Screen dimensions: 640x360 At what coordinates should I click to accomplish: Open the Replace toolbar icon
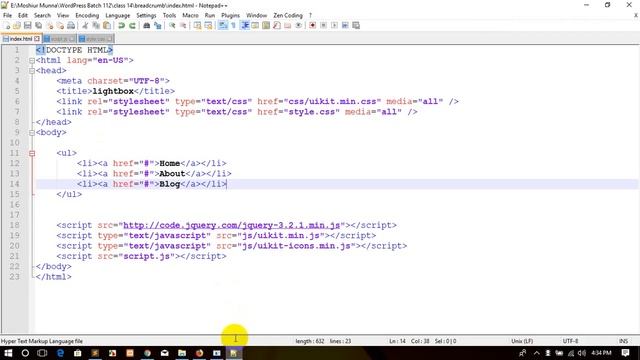pos(158,25)
